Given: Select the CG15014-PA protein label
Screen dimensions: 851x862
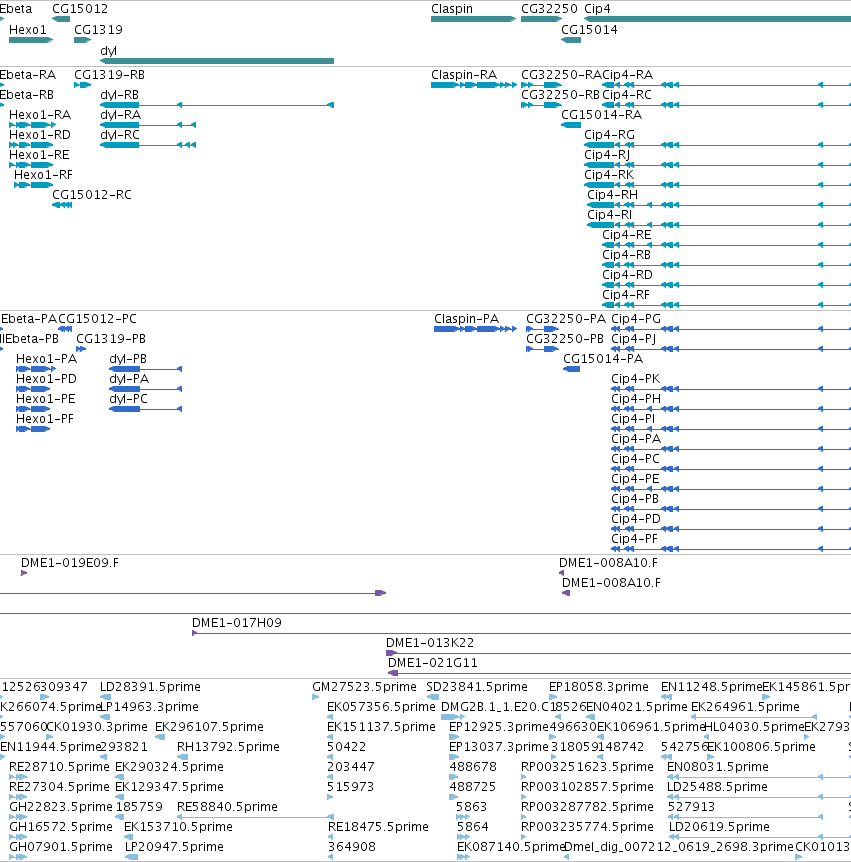Looking at the screenshot, I should pyautogui.click(x=603, y=359).
